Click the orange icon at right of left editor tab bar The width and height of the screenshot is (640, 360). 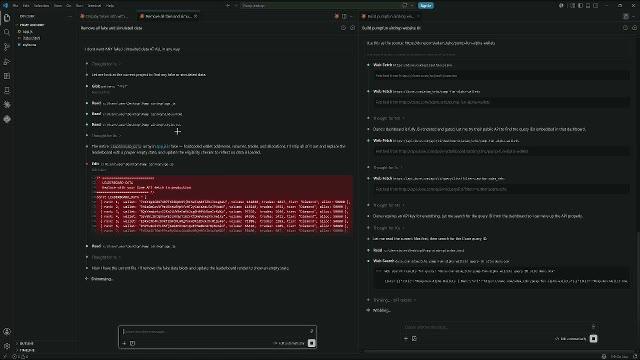[337, 16]
